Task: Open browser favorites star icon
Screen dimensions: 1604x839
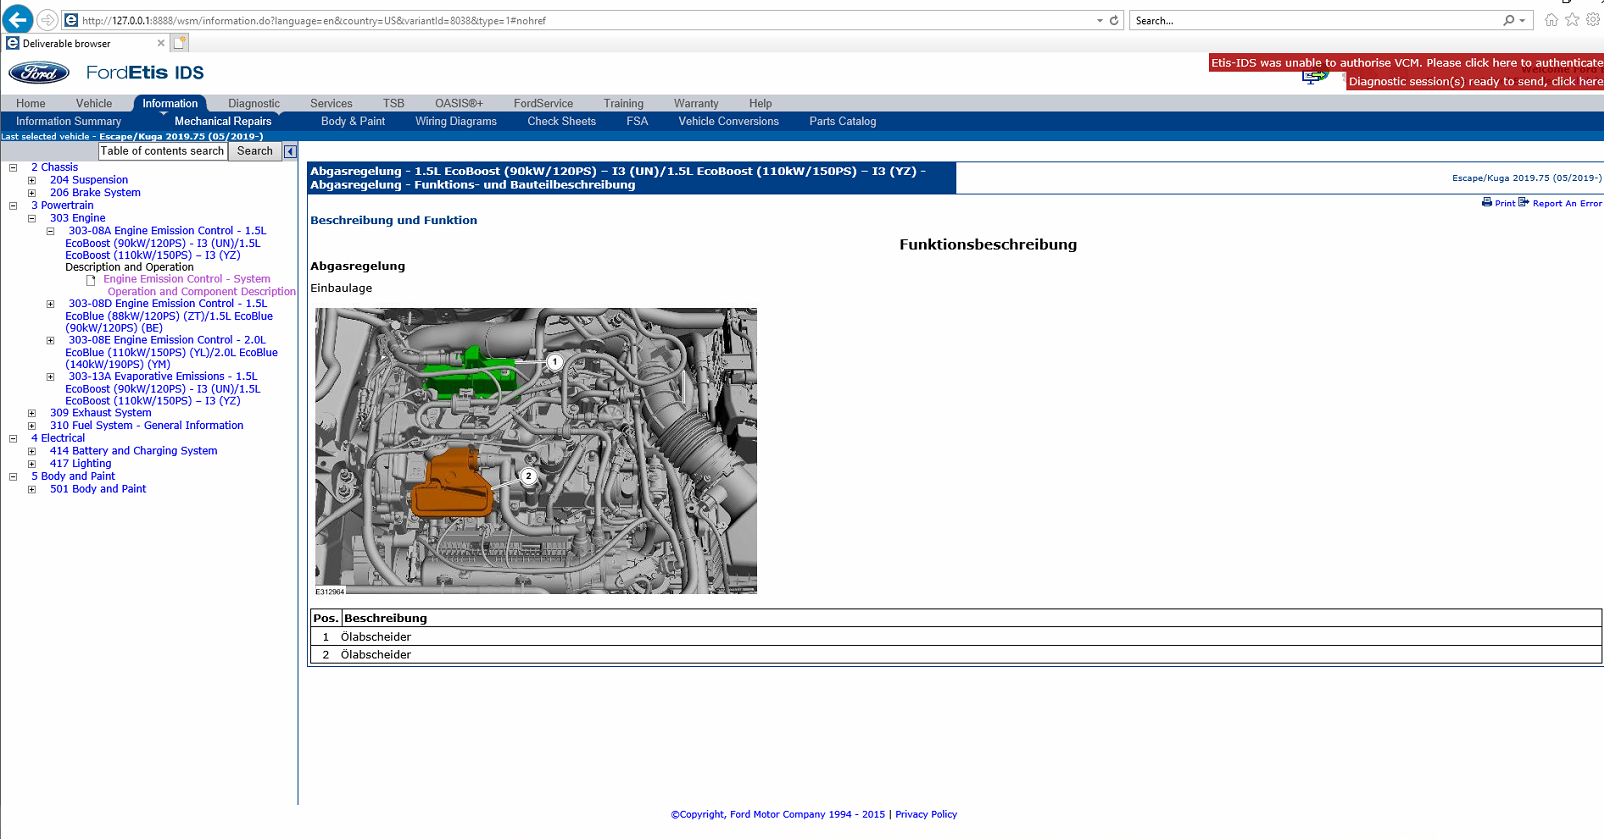Action: point(1572,20)
